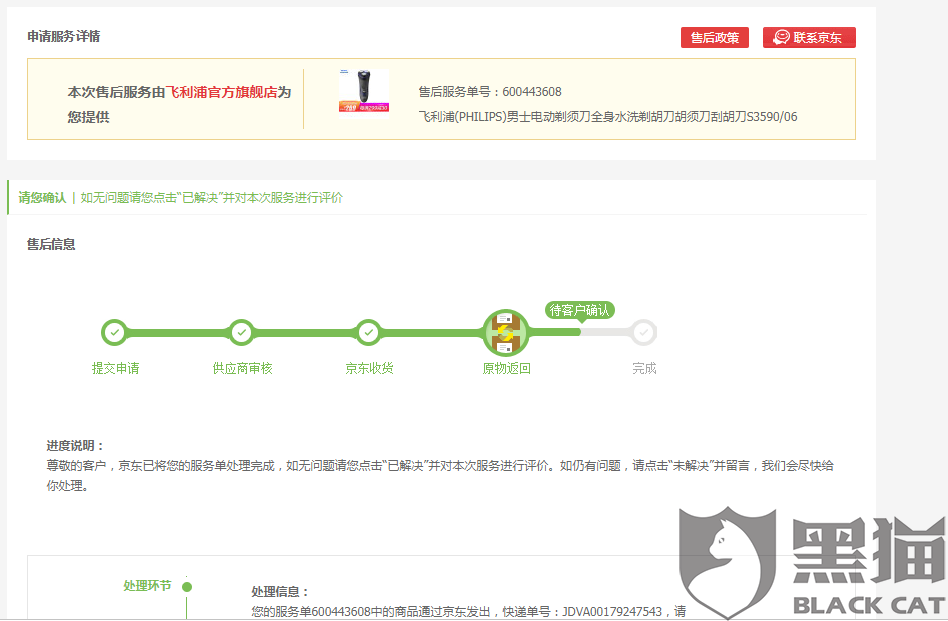Click the 联系京东 contact button
Image resolution: width=948 pixels, height=621 pixels.
pyautogui.click(x=809, y=37)
